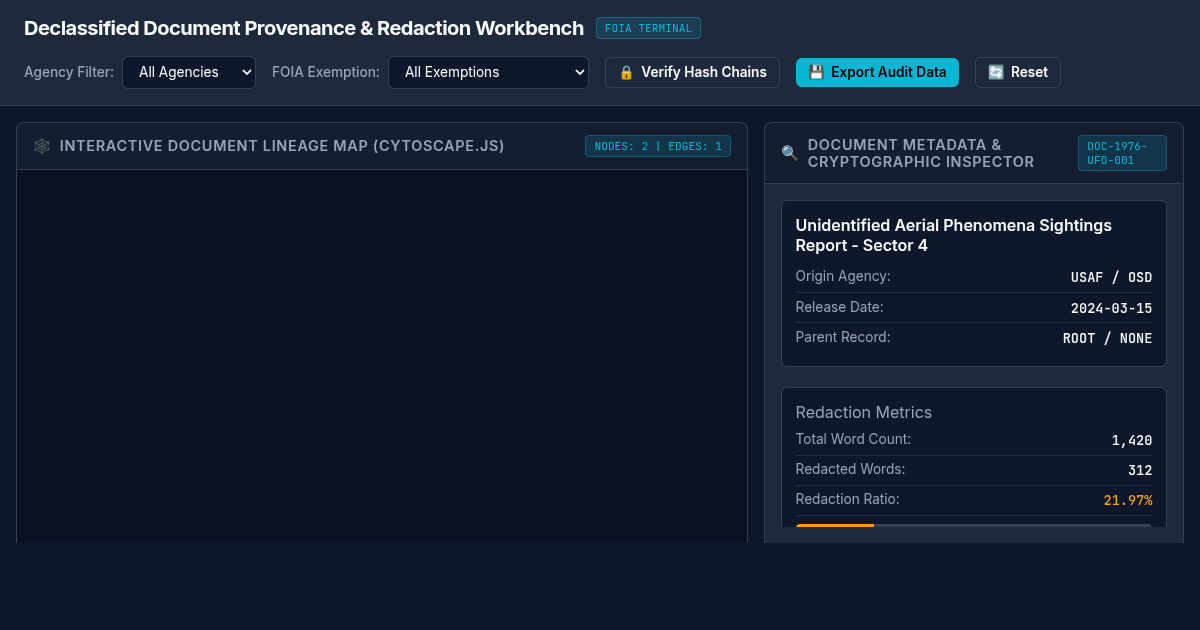
Task: Click the ROOT / NONE parent record value
Action: (x=1107, y=338)
